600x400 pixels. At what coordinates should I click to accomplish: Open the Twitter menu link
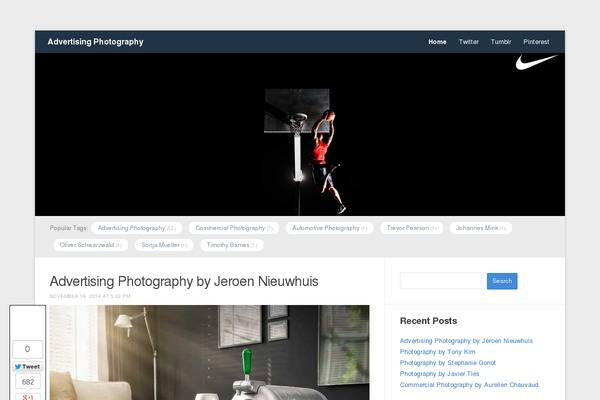point(468,42)
